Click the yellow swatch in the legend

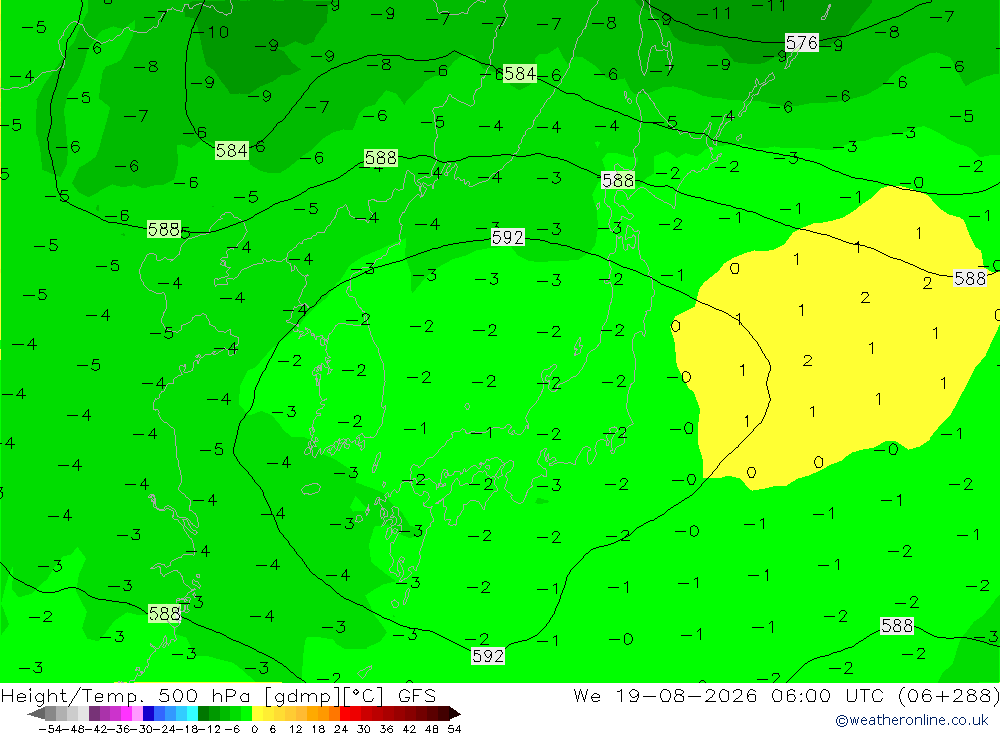(257, 714)
